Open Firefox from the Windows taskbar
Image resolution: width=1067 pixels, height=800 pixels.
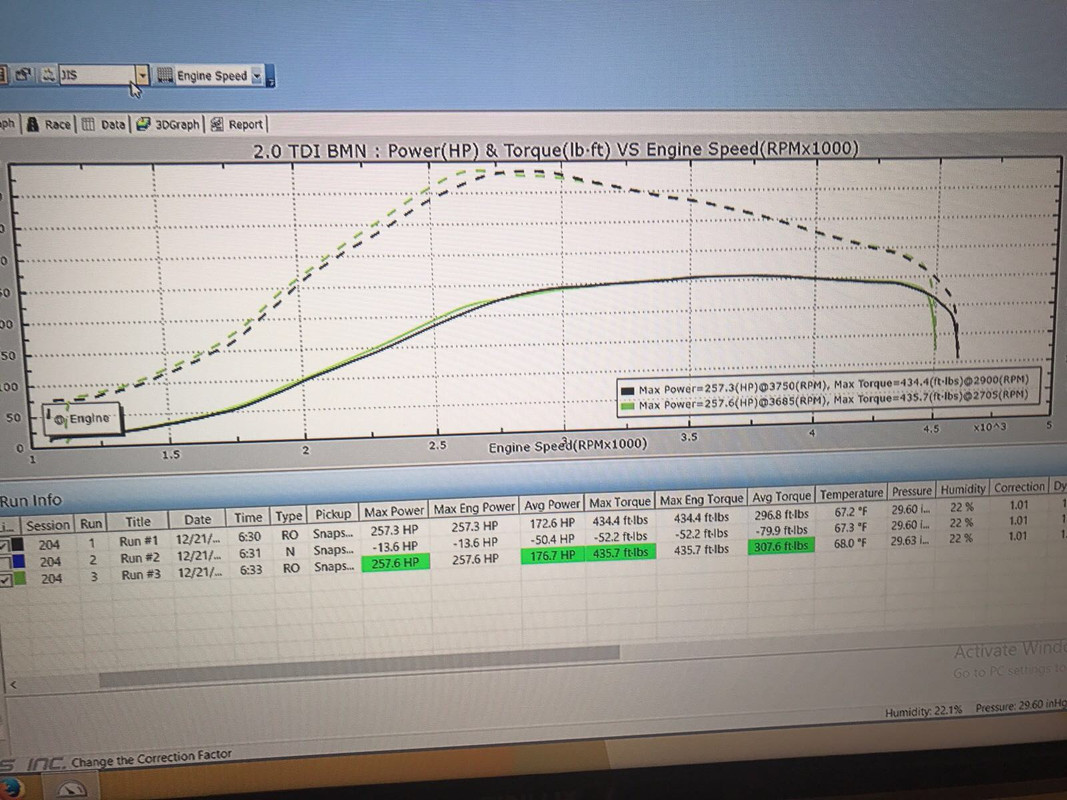tap(10, 789)
